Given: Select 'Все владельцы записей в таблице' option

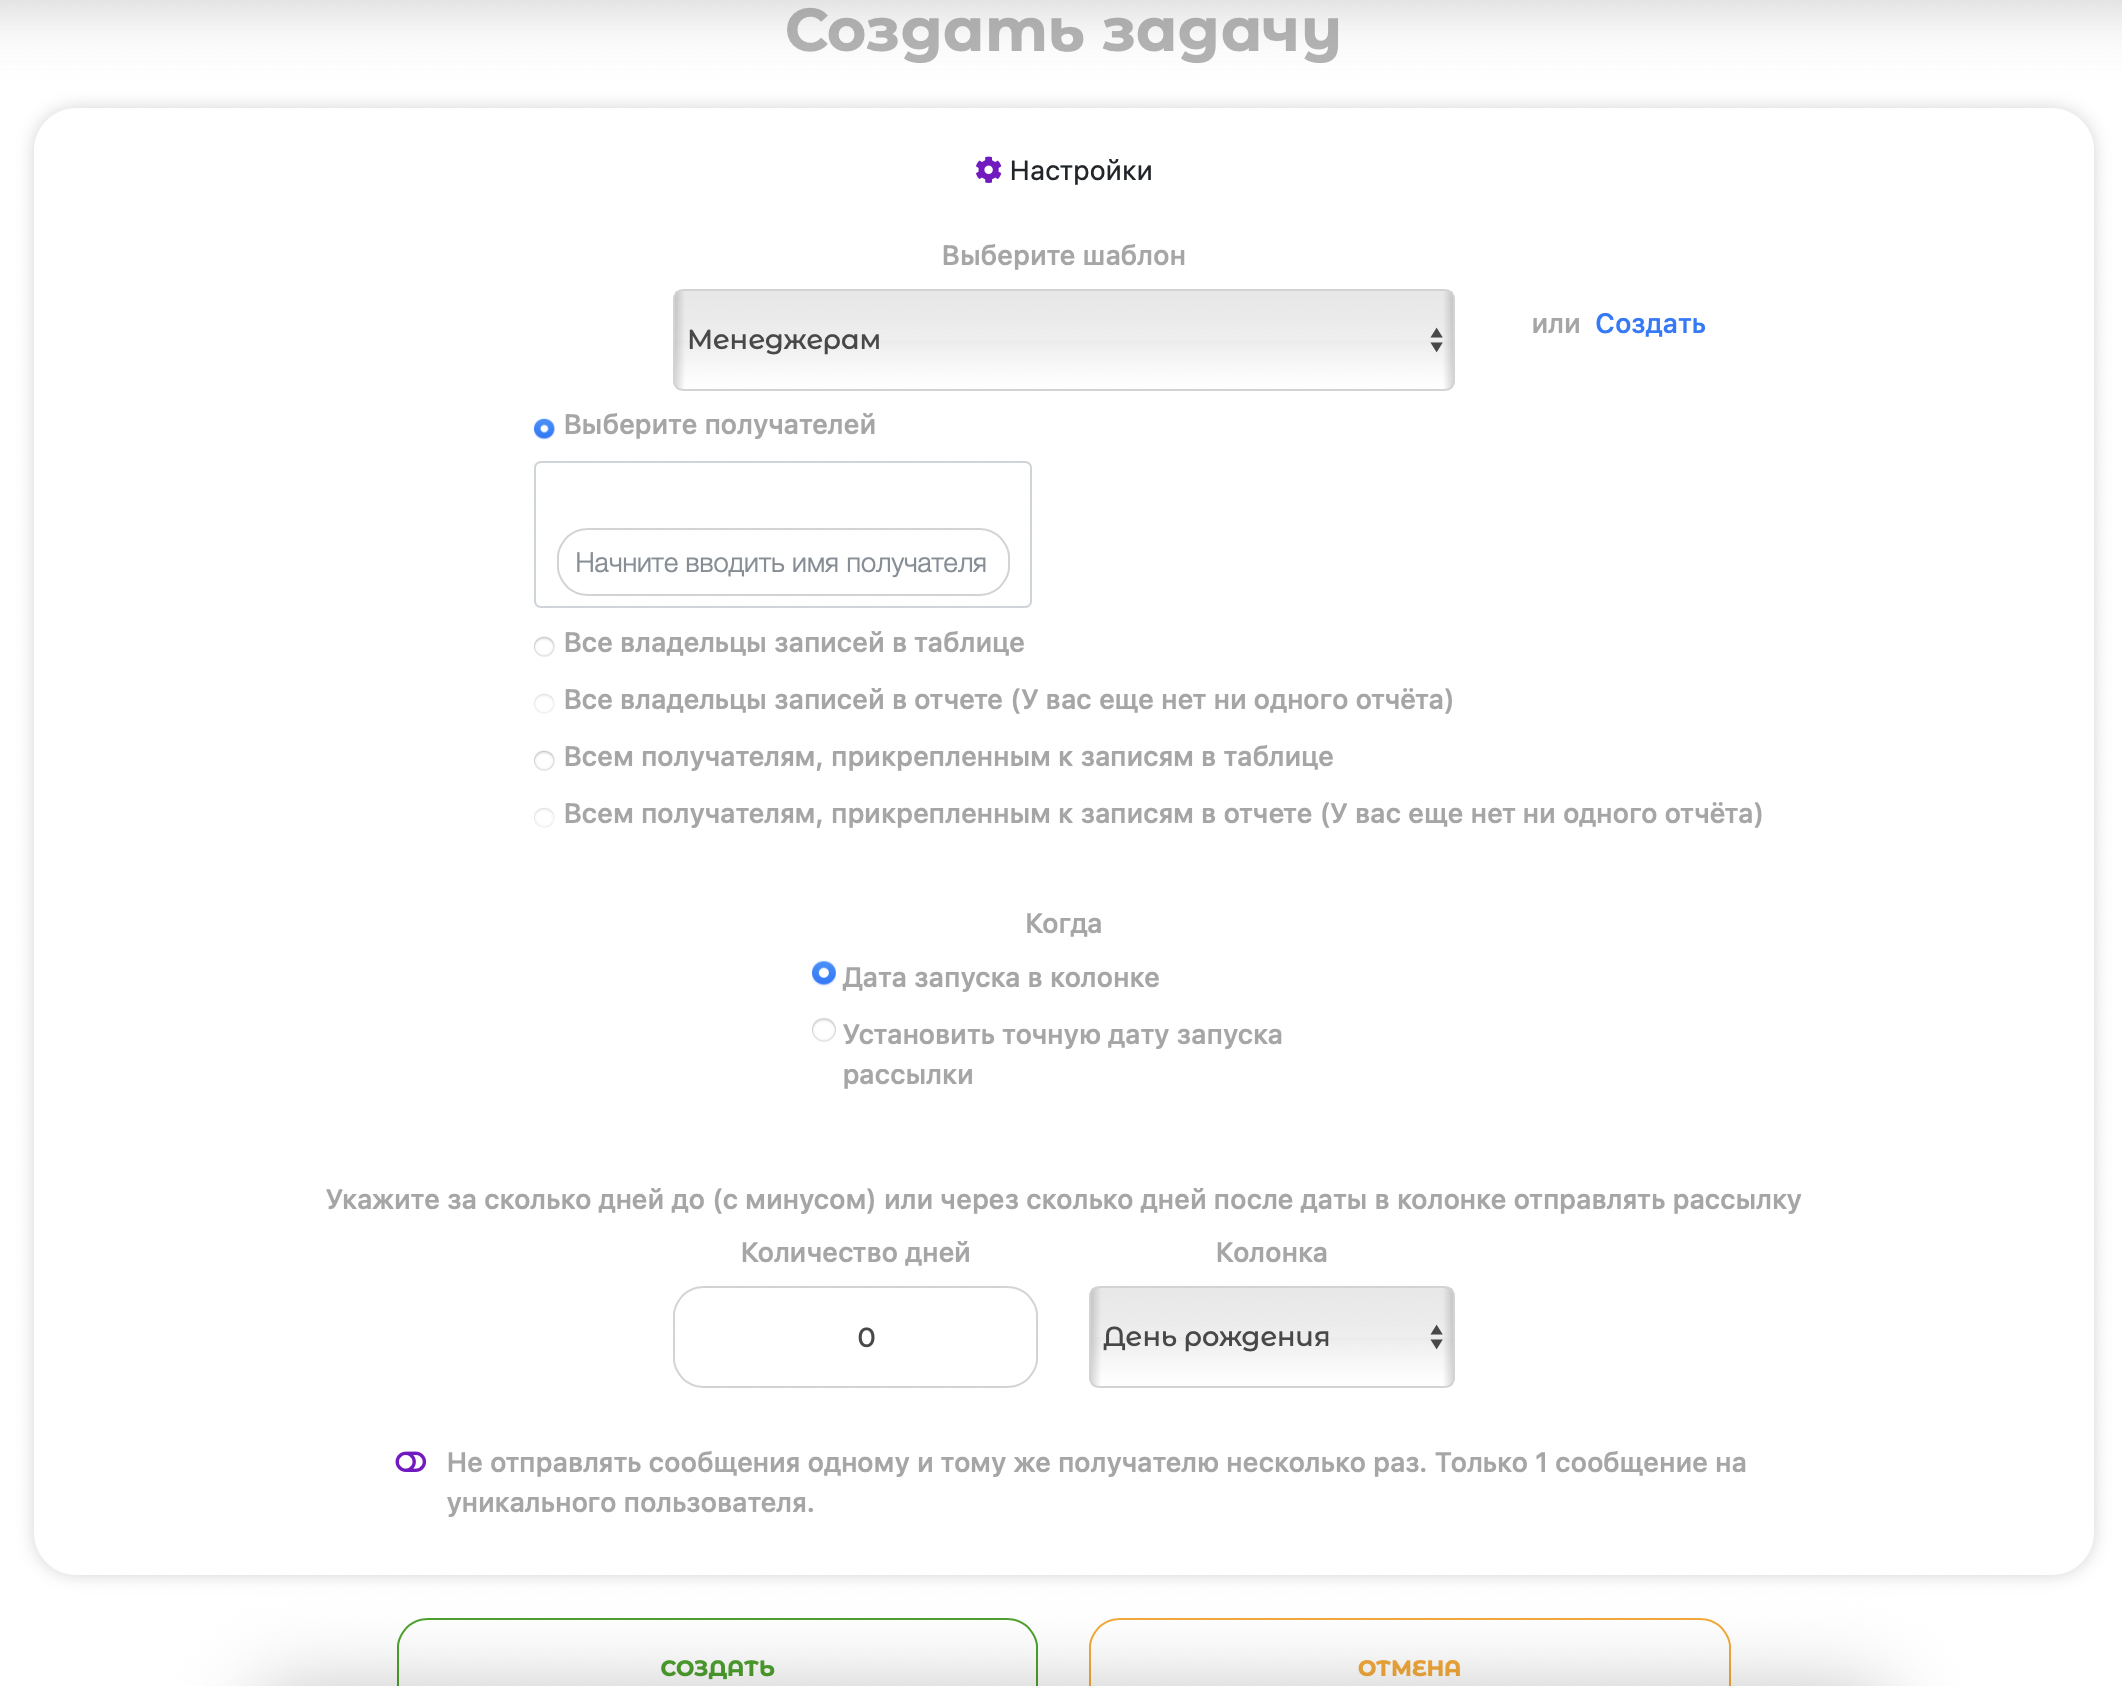Looking at the screenshot, I should tap(544, 647).
